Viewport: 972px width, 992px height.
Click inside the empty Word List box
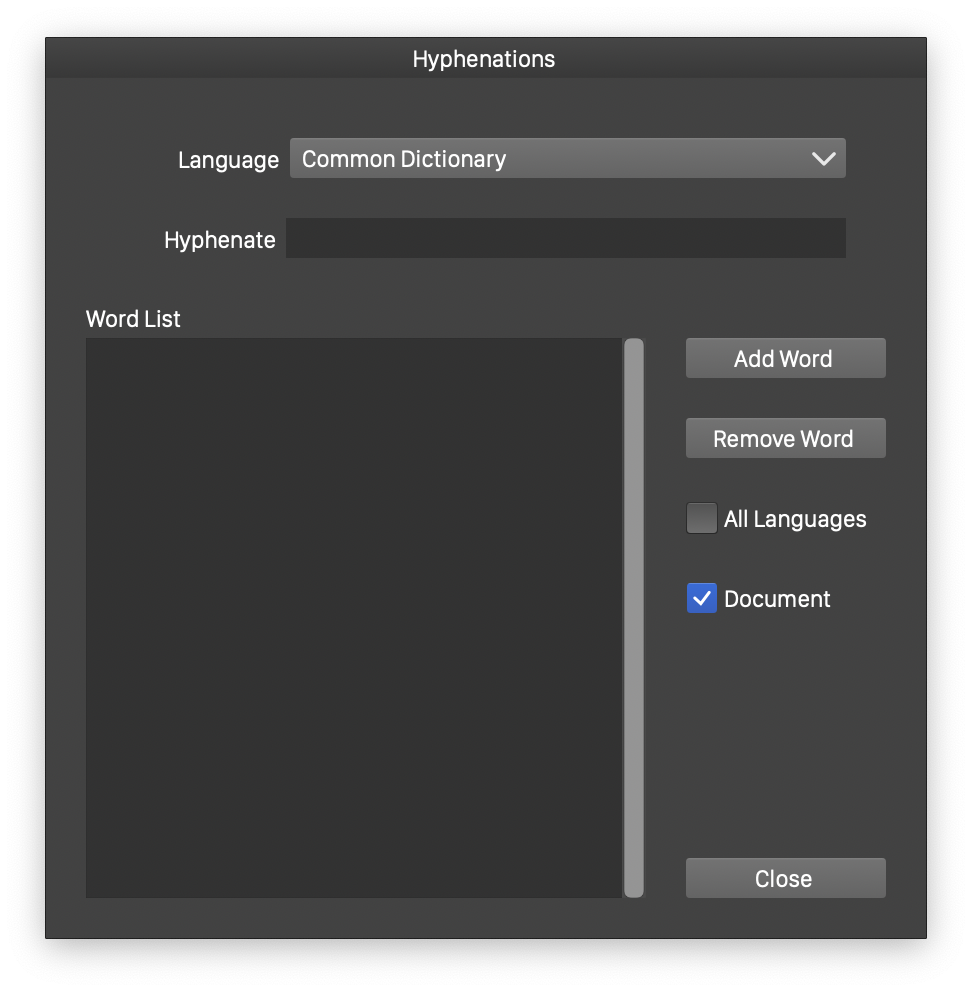pyautogui.click(x=353, y=618)
